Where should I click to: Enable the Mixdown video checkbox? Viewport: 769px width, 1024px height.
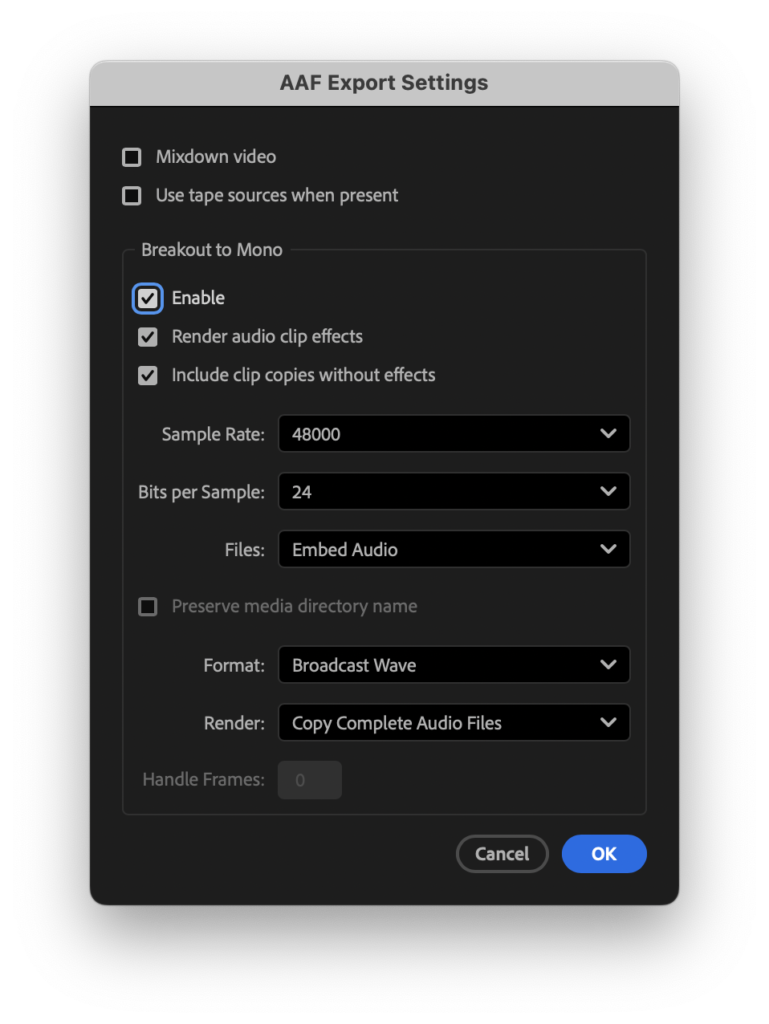[131, 157]
